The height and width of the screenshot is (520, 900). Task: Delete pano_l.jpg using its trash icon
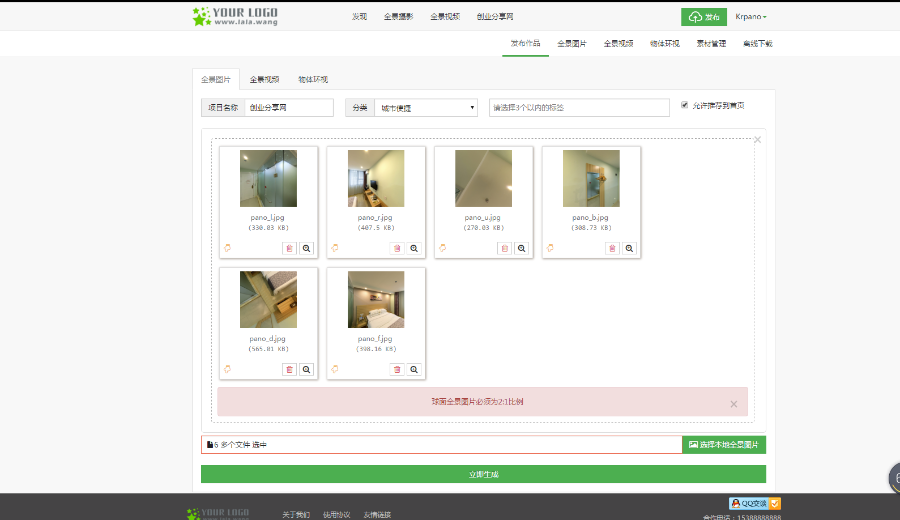pos(289,249)
